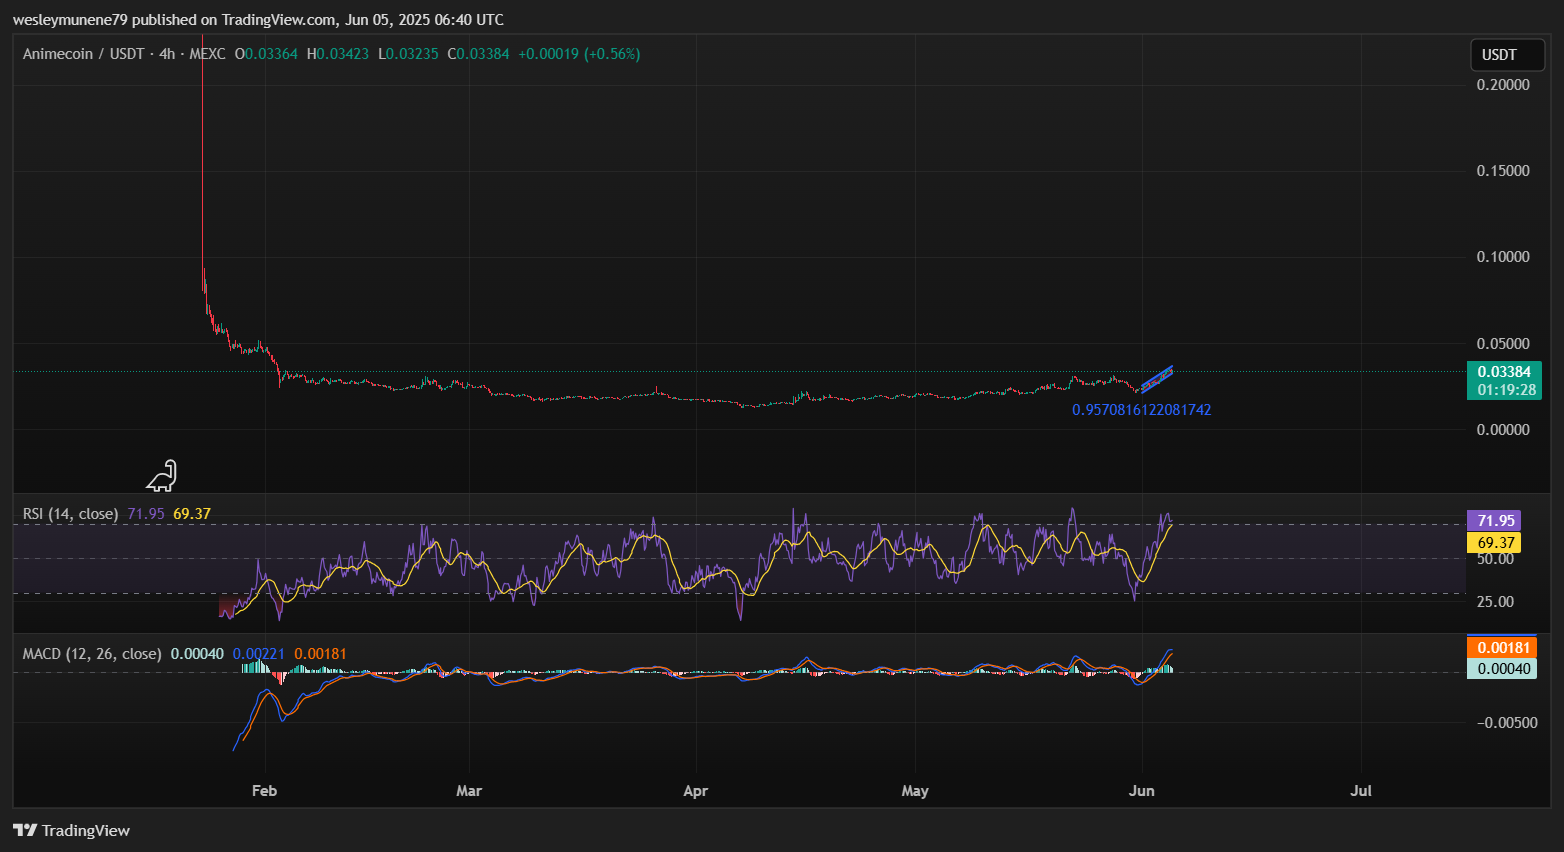1564x852 pixels.
Task: Click the Jun label on time axis
Action: coord(1141,790)
